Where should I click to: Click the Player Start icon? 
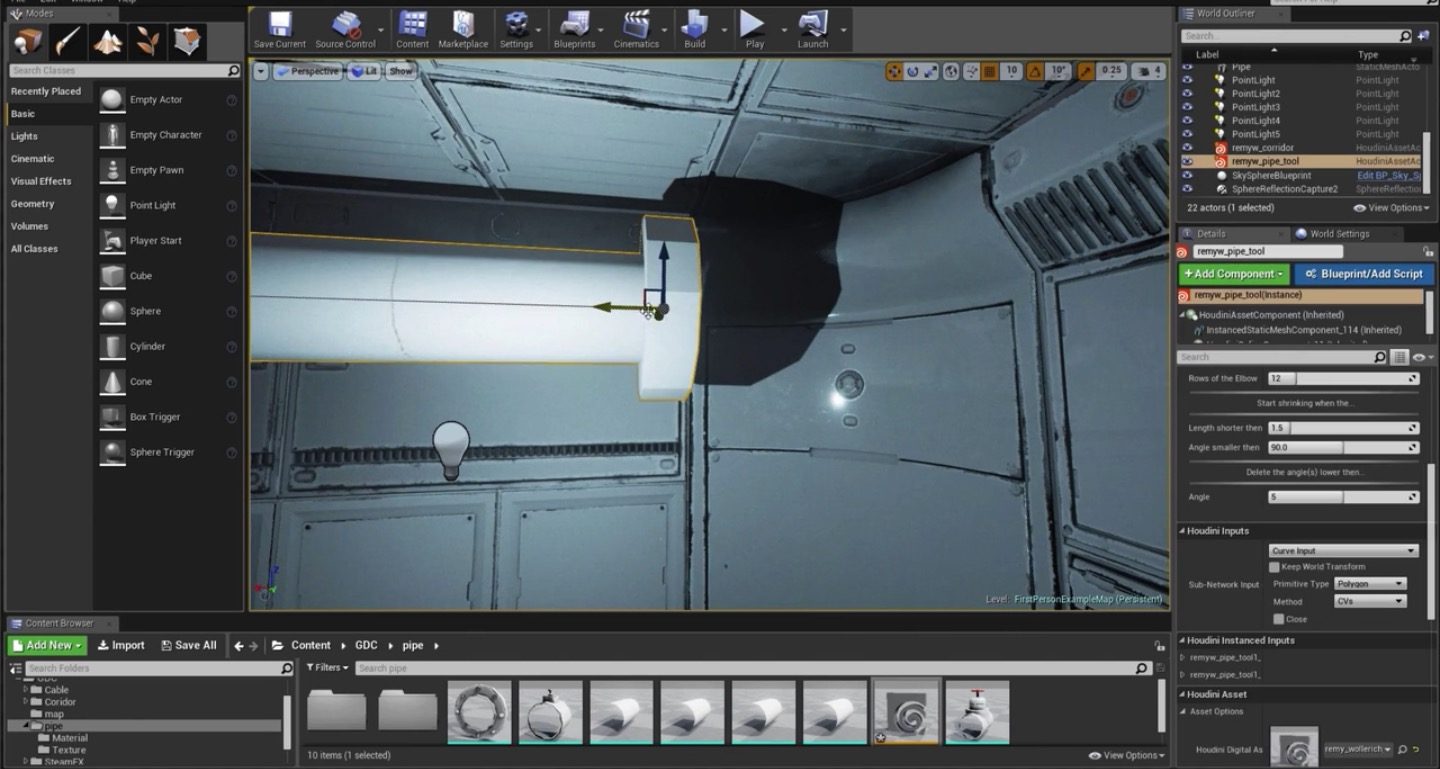tap(112, 240)
